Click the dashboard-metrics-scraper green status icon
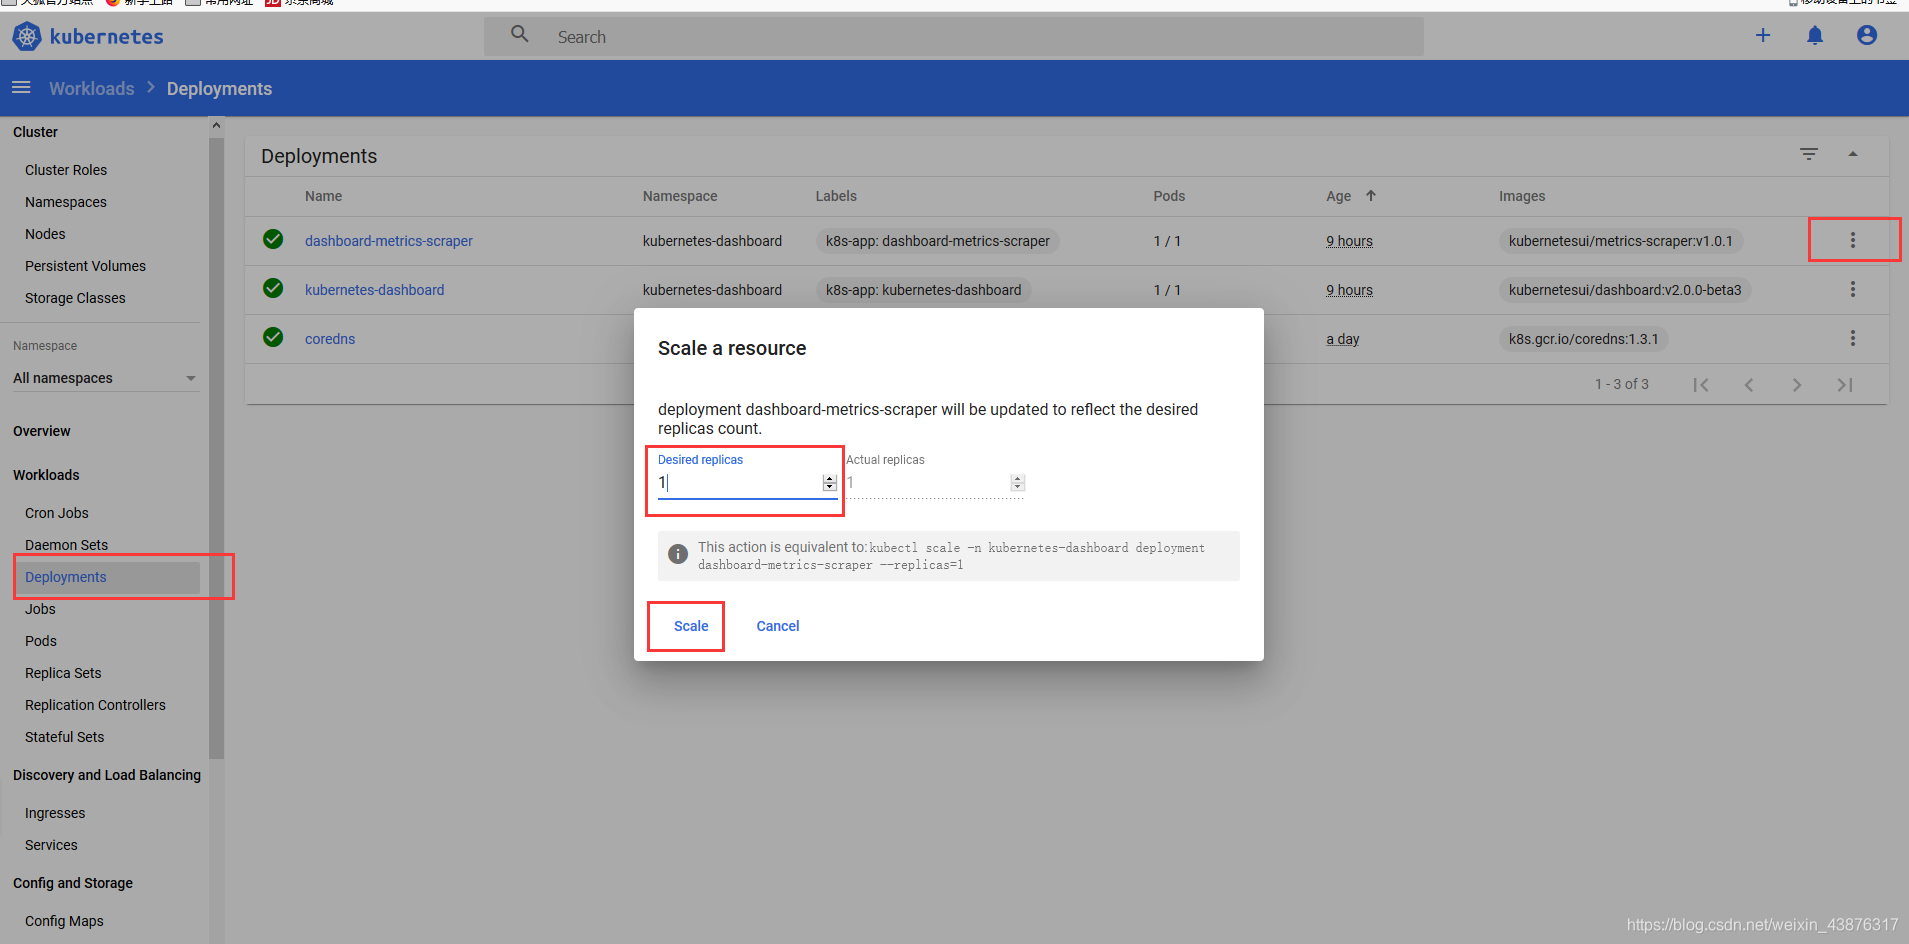Image resolution: width=1909 pixels, height=944 pixels. [273, 239]
